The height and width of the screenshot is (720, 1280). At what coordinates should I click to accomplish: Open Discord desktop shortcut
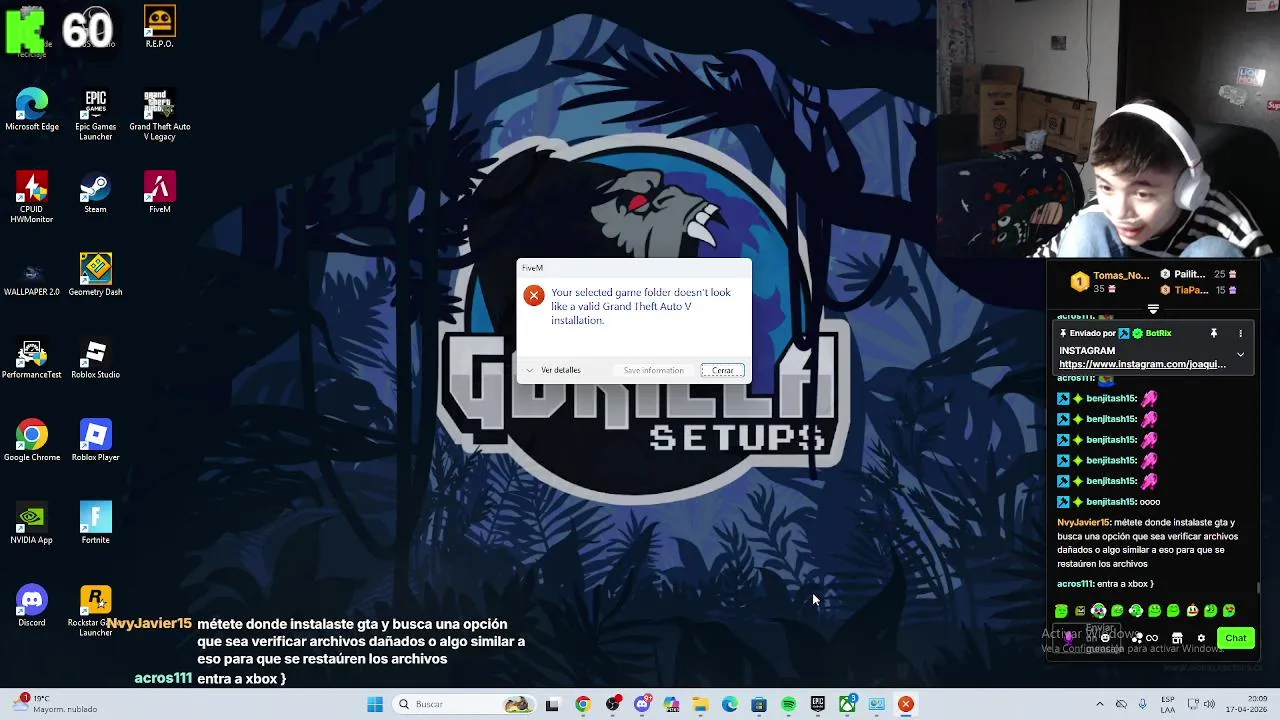[32, 607]
